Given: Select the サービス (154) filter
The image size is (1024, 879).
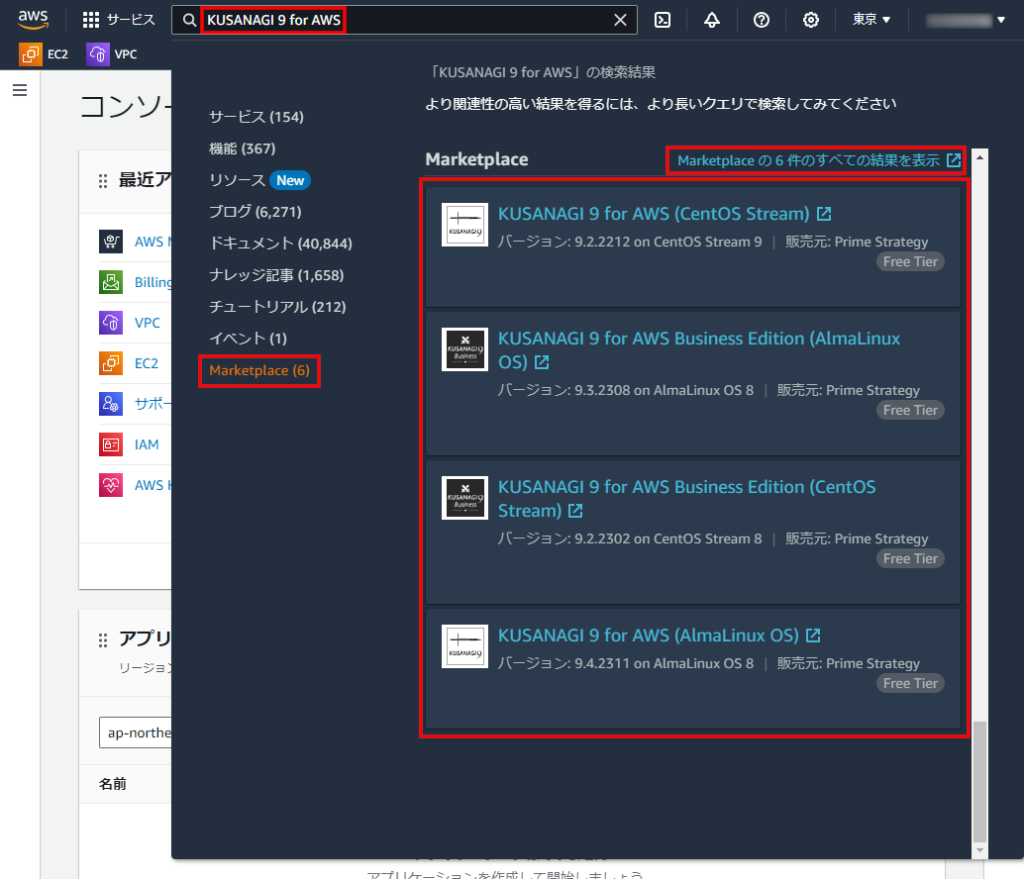Looking at the screenshot, I should click(256, 117).
